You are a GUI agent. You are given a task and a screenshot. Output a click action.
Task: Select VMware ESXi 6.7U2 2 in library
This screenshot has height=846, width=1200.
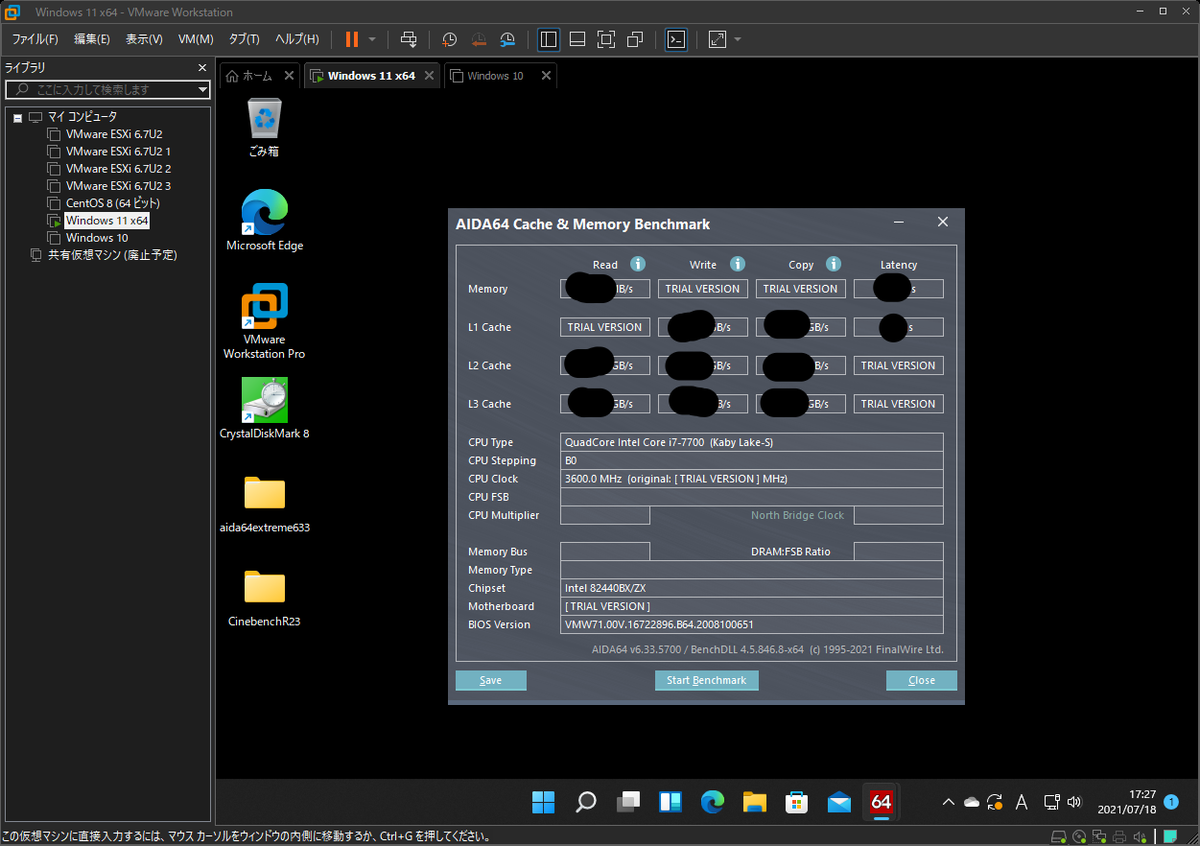point(118,168)
